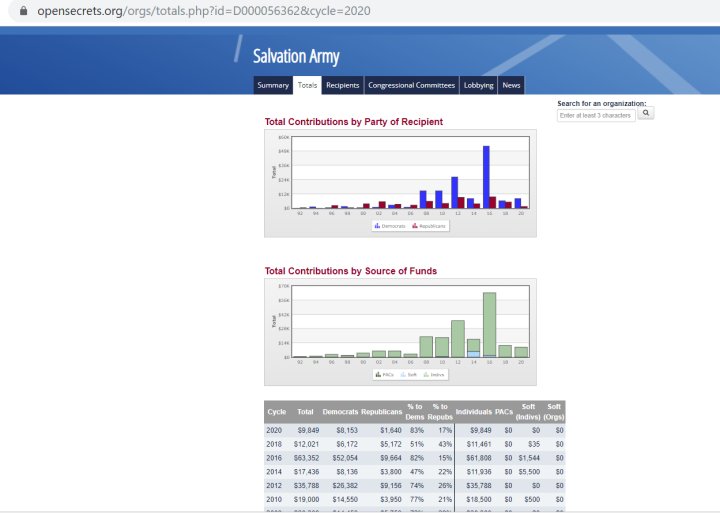The image size is (720, 514).
Task: Click the PACs legend icon in funds chart
Action: (x=378, y=374)
